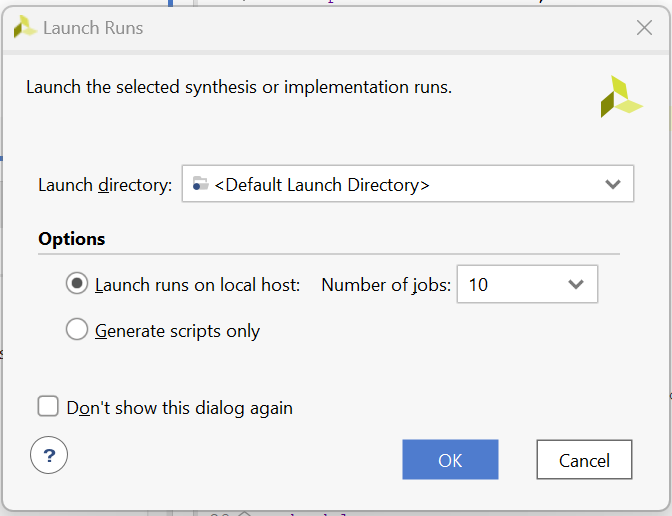Click the folder icon in Launch directory field

pos(200,183)
